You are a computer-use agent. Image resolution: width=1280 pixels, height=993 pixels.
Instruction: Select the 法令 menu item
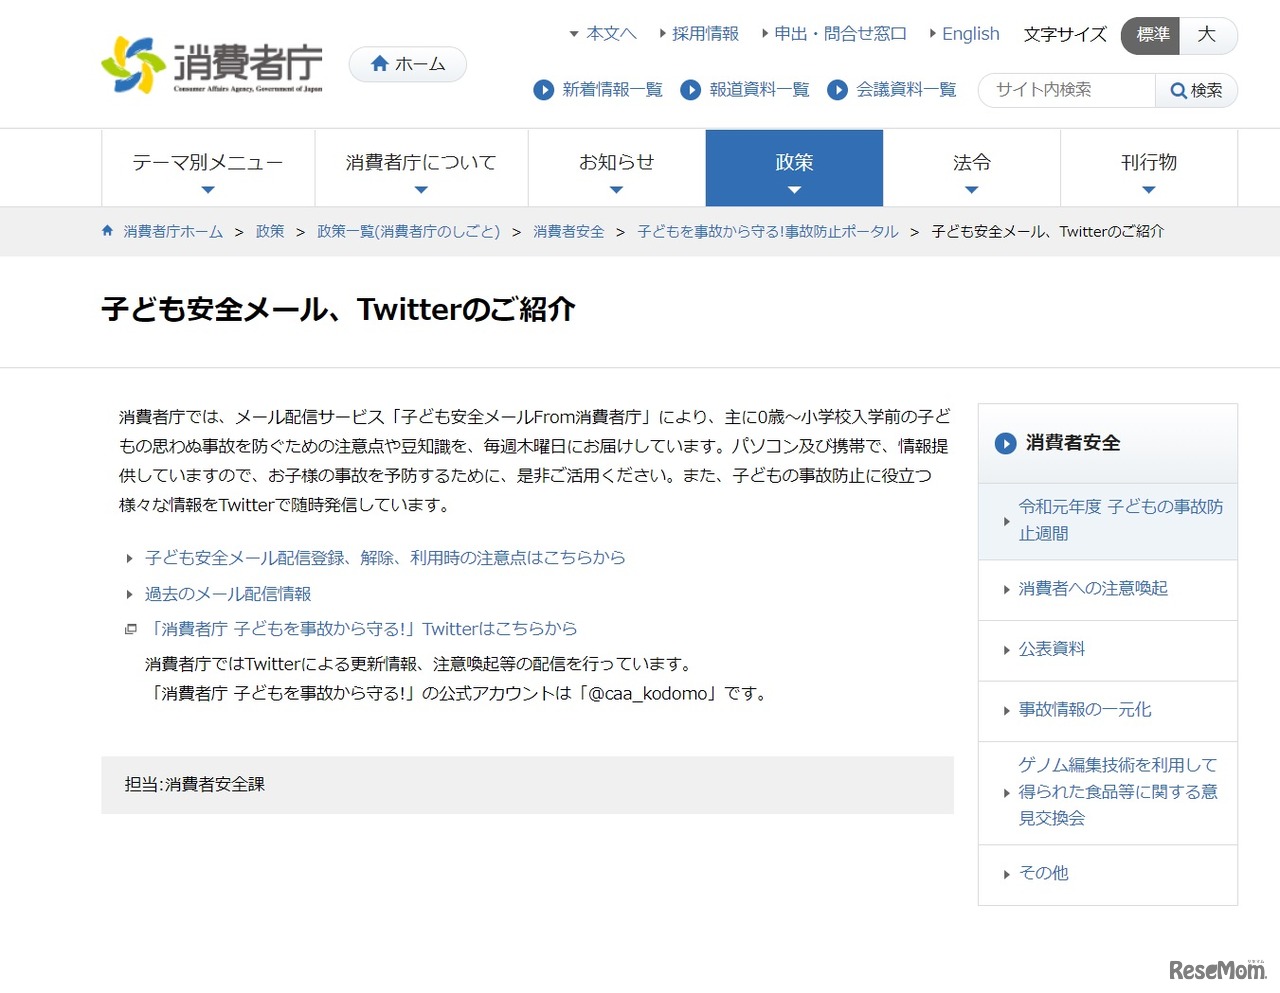(971, 161)
